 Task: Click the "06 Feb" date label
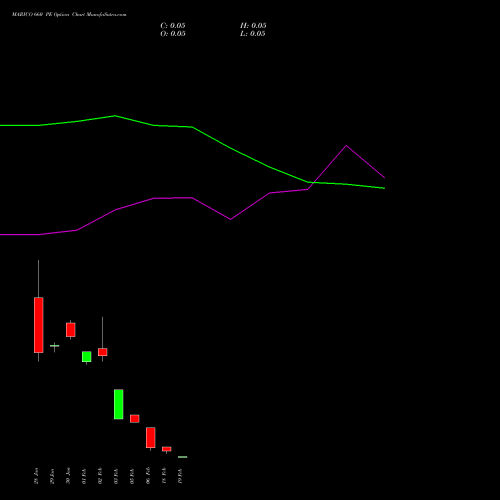(148, 476)
